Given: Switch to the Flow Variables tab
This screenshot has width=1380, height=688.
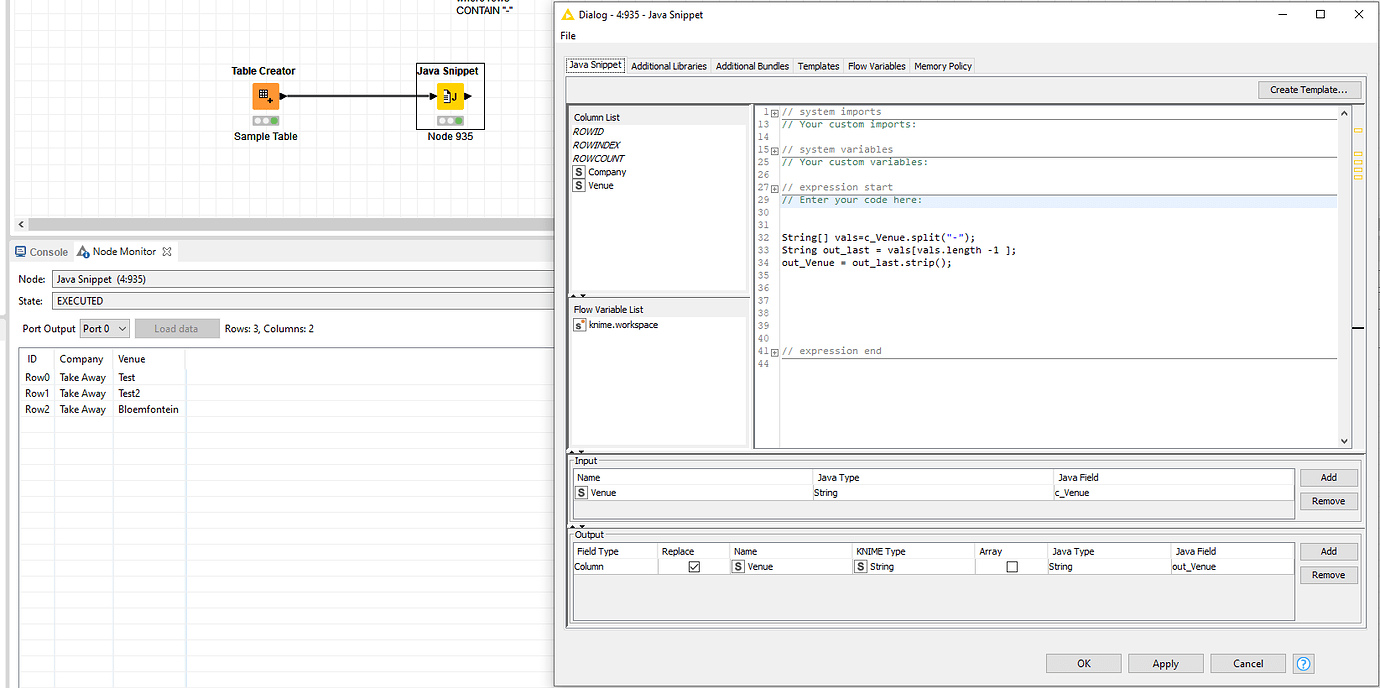Looking at the screenshot, I should pos(876,65).
